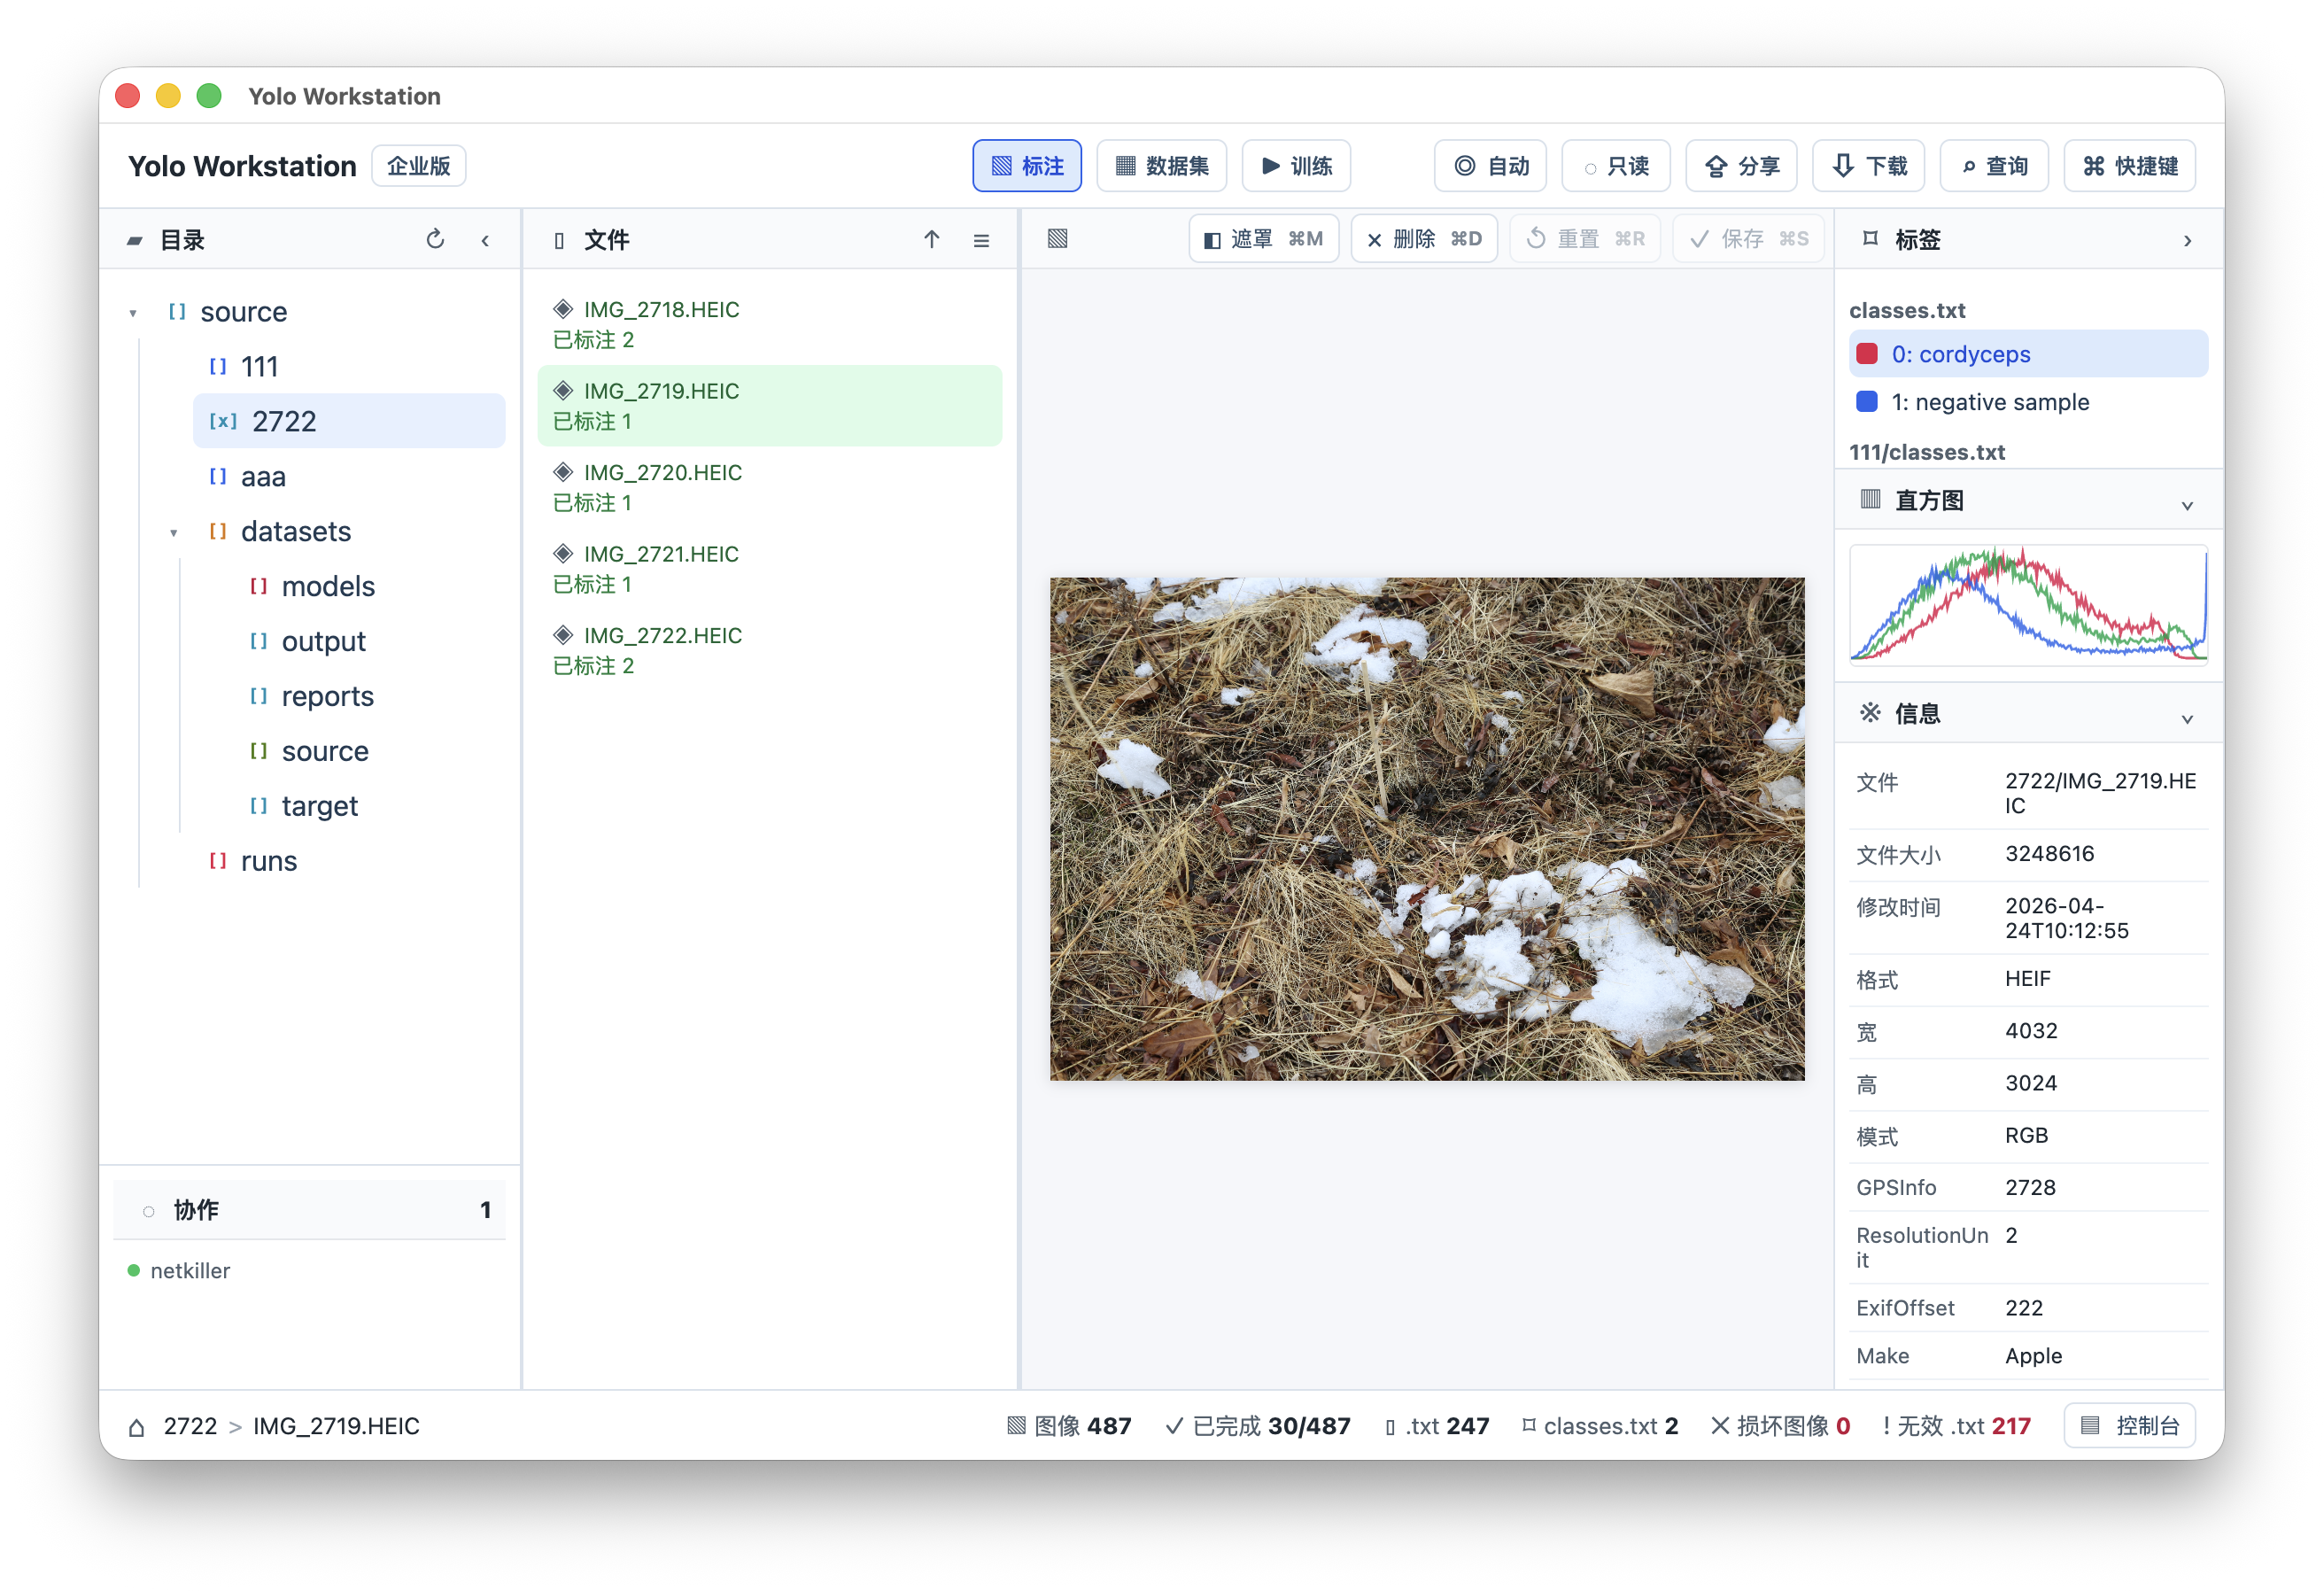Open the 快捷键 shortcuts panel

[x=2129, y=166]
